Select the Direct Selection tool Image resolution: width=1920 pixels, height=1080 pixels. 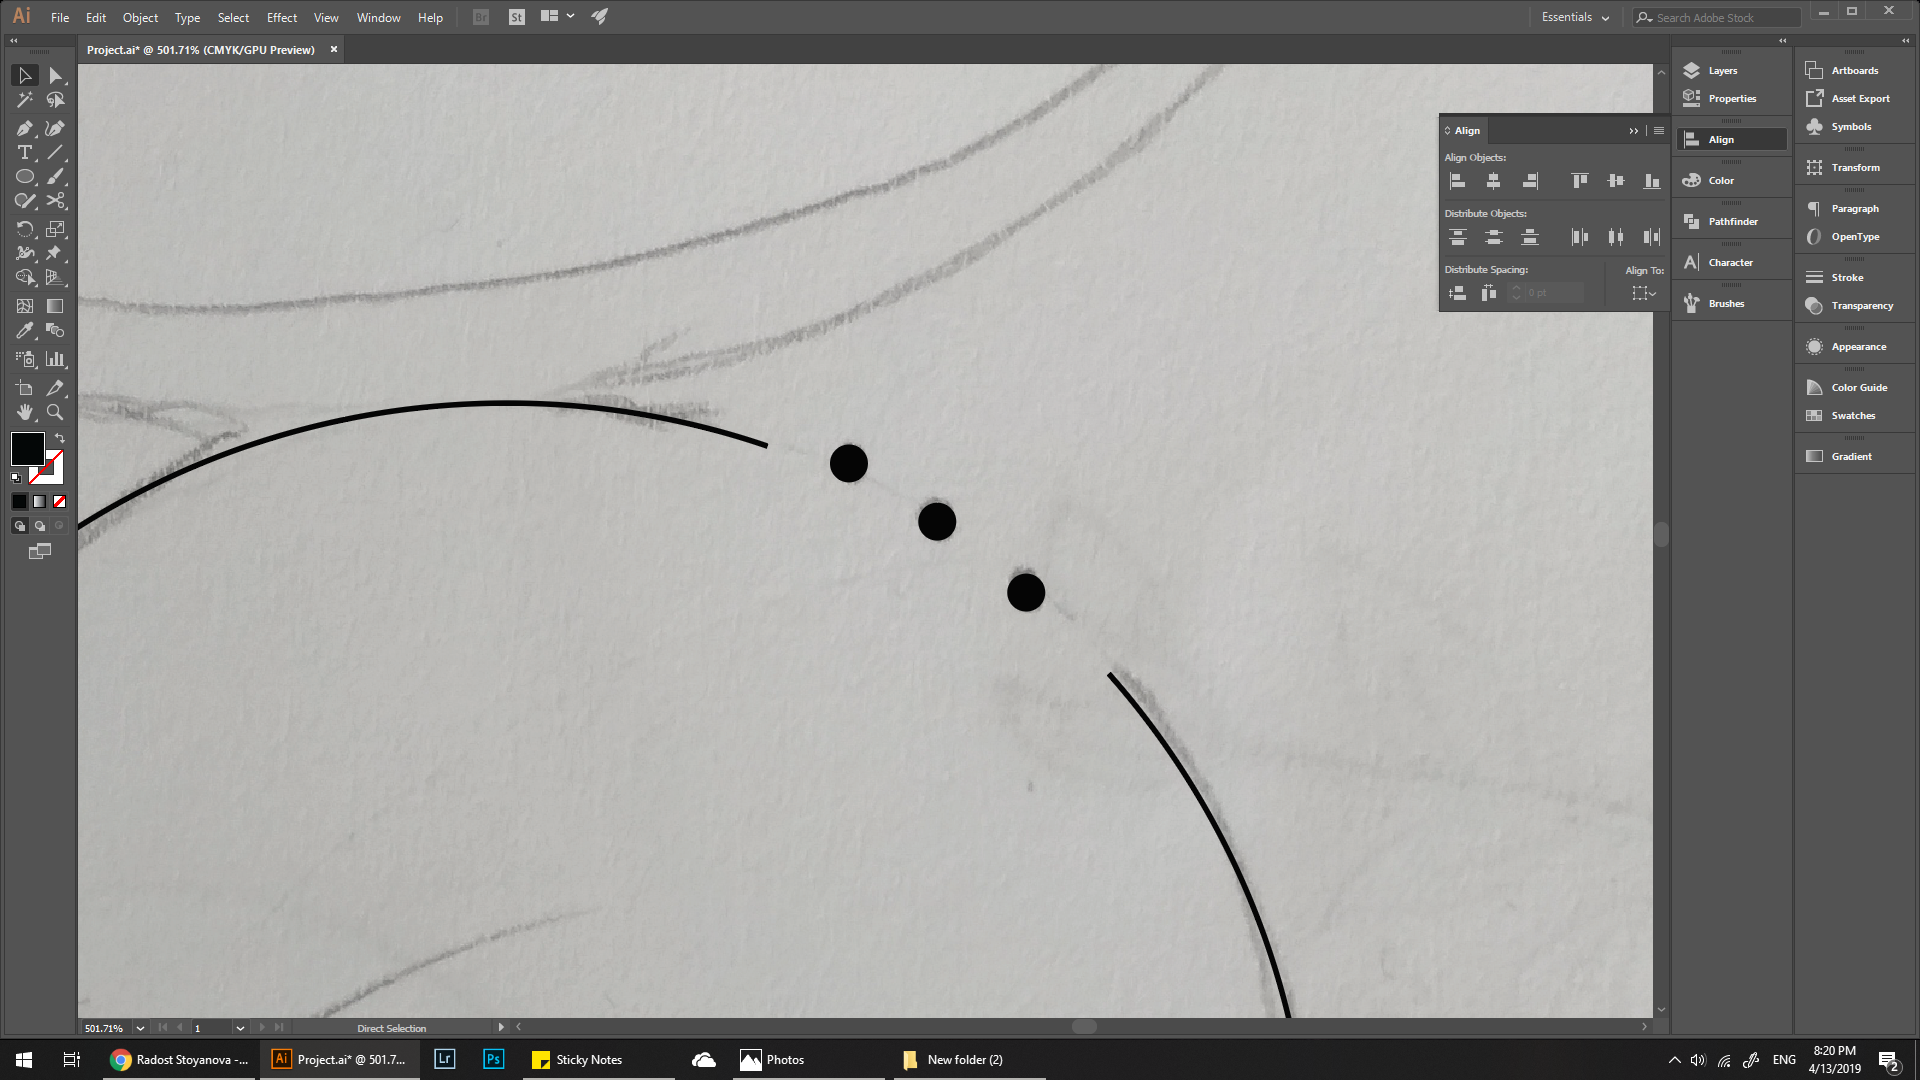tap(55, 75)
